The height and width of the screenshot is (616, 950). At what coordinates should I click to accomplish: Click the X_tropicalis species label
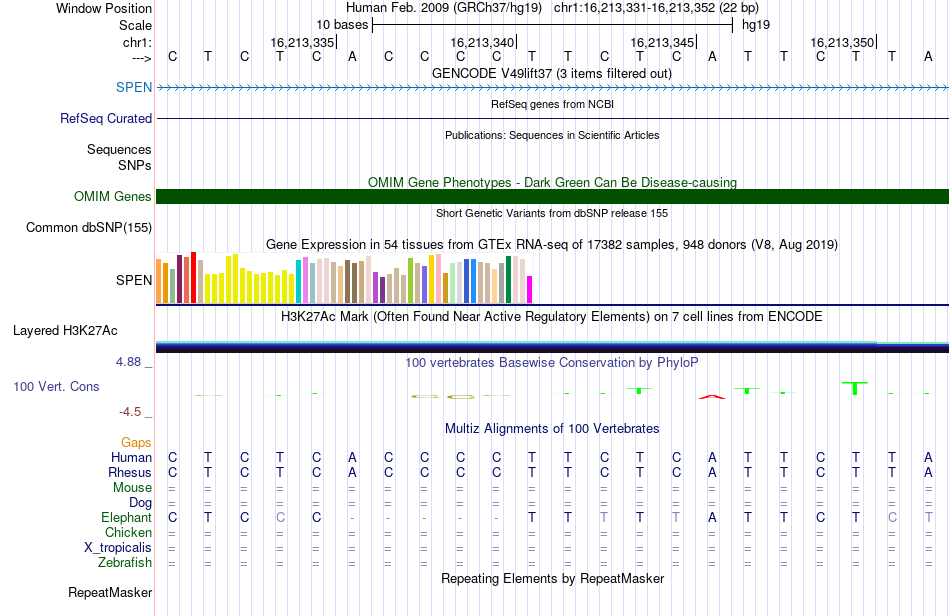pos(118,548)
